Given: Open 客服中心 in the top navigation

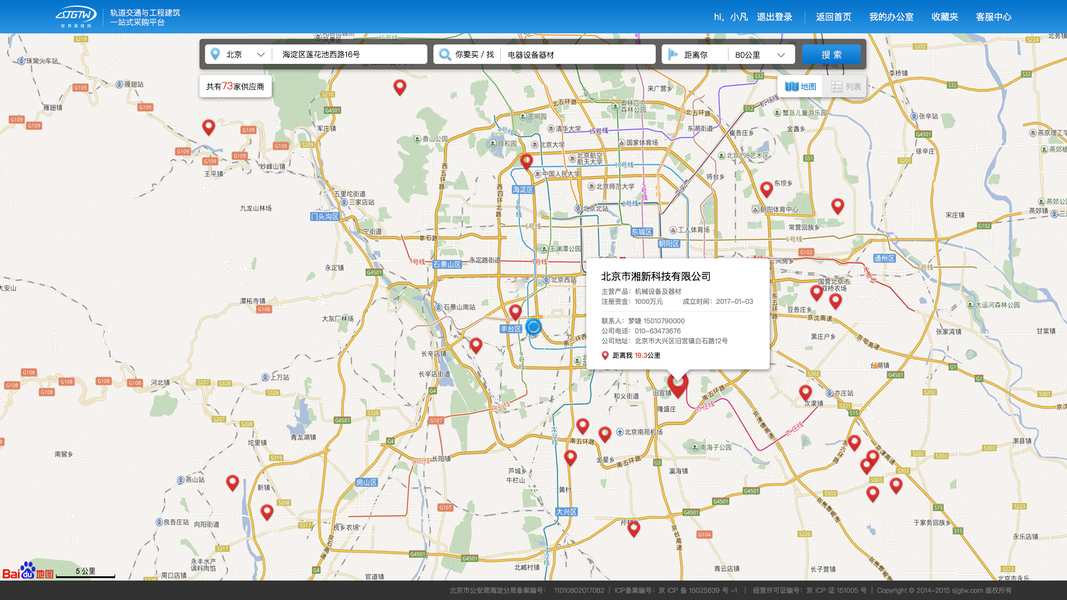Looking at the screenshot, I should pyautogui.click(x=994, y=17).
